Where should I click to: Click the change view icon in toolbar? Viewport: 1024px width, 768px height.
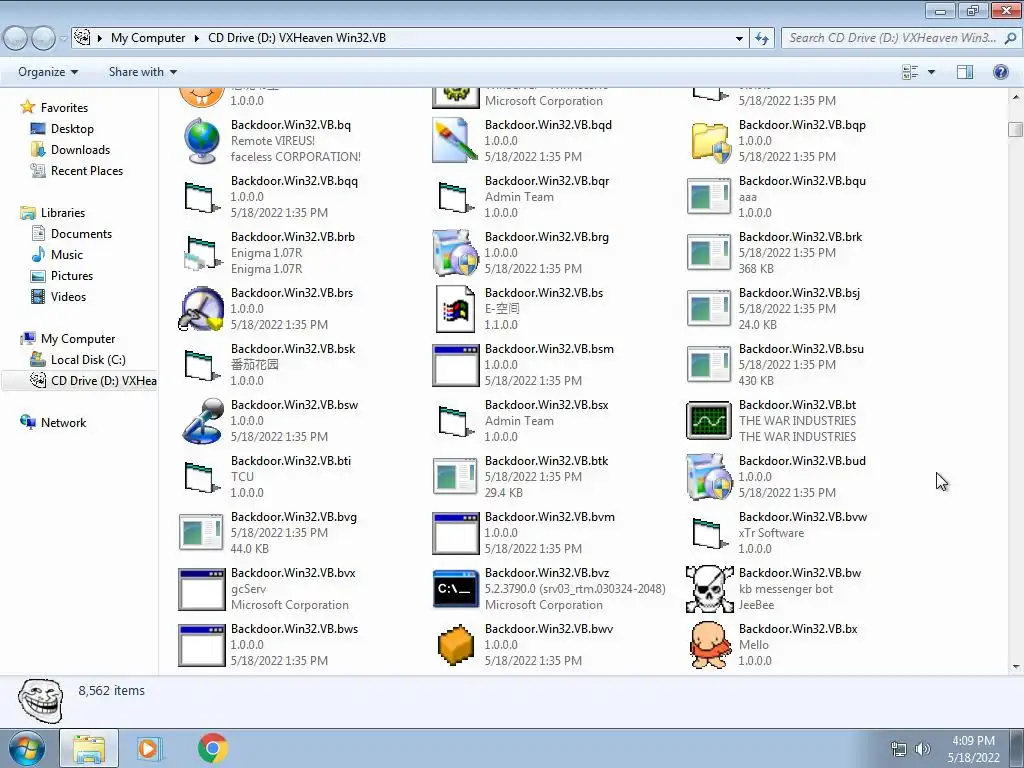tap(910, 72)
